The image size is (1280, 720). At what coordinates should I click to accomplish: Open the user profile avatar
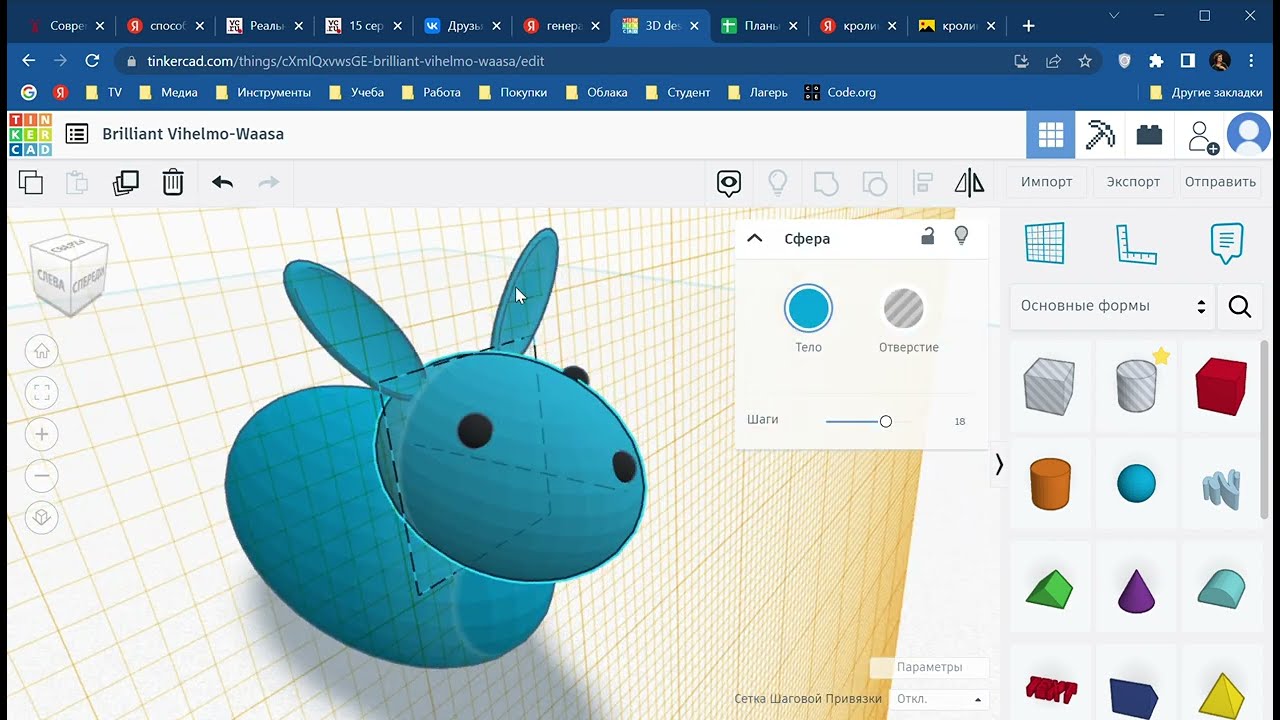click(1248, 135)
